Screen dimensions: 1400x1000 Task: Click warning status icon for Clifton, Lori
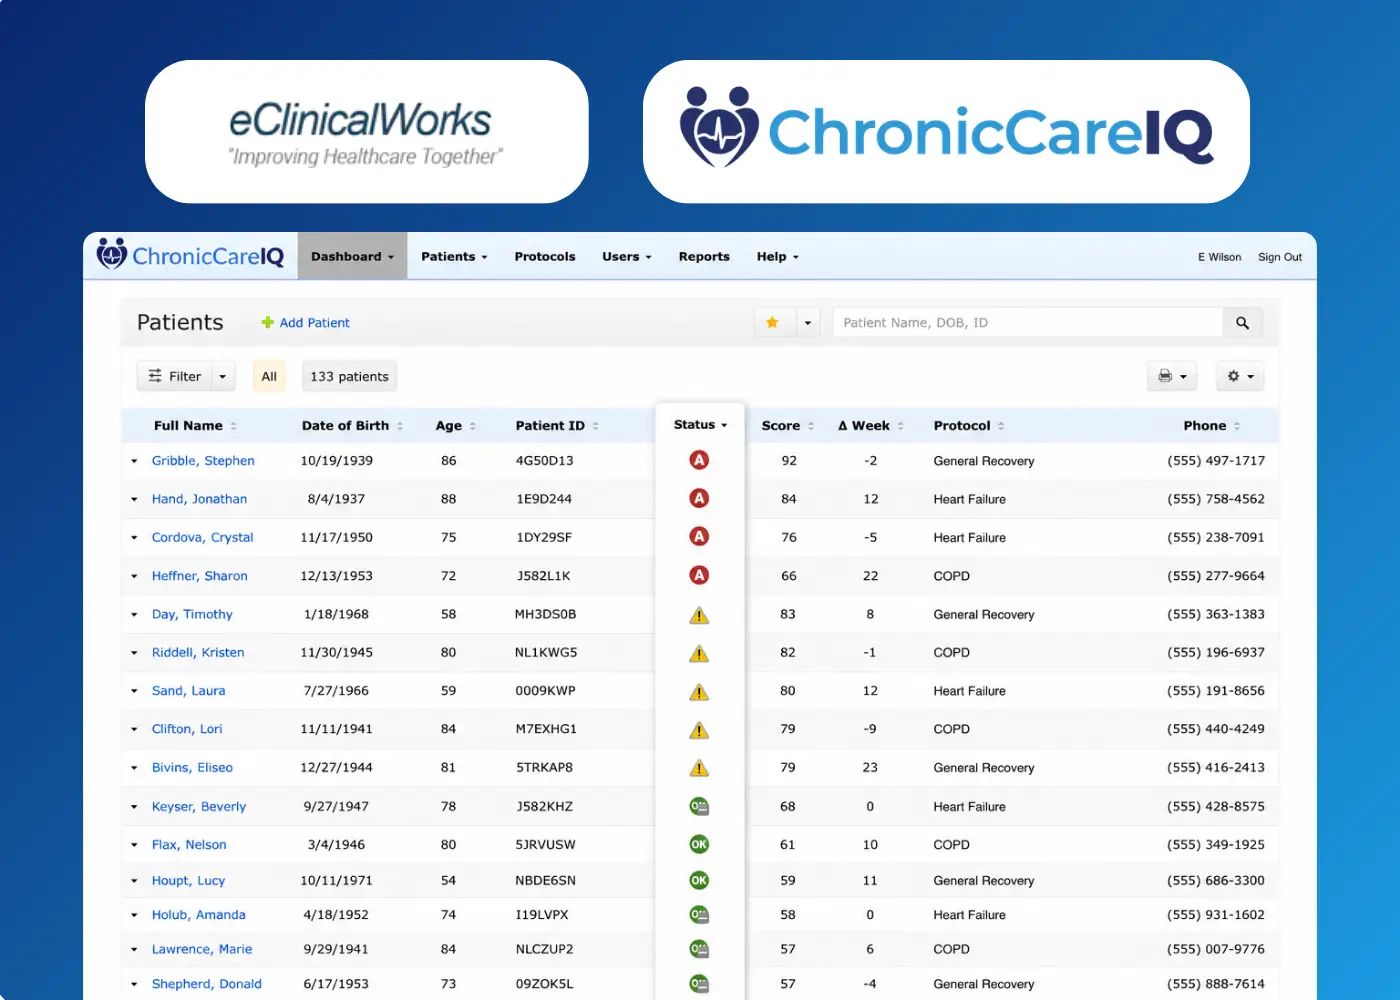699,730
